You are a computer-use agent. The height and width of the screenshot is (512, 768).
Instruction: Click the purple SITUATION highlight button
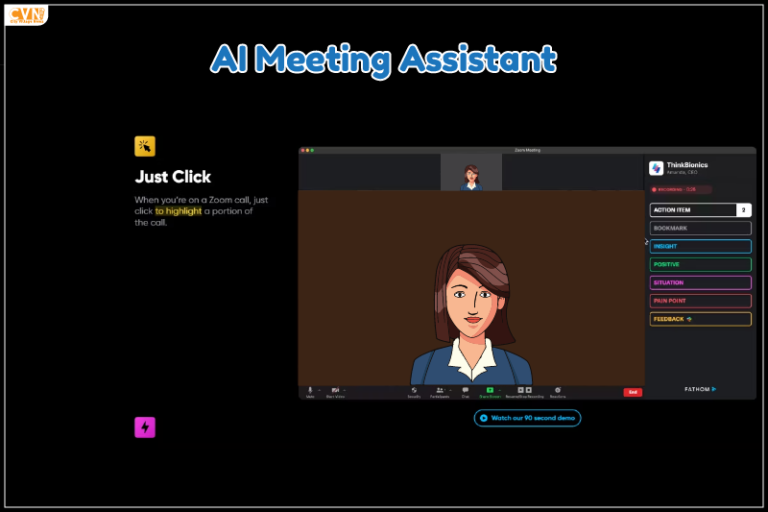700,282
